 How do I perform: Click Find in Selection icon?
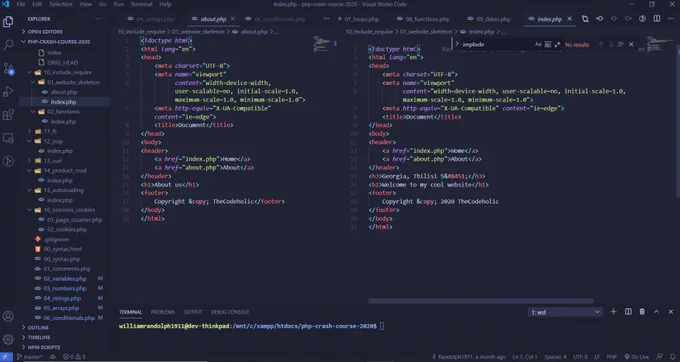coord(621,44)
